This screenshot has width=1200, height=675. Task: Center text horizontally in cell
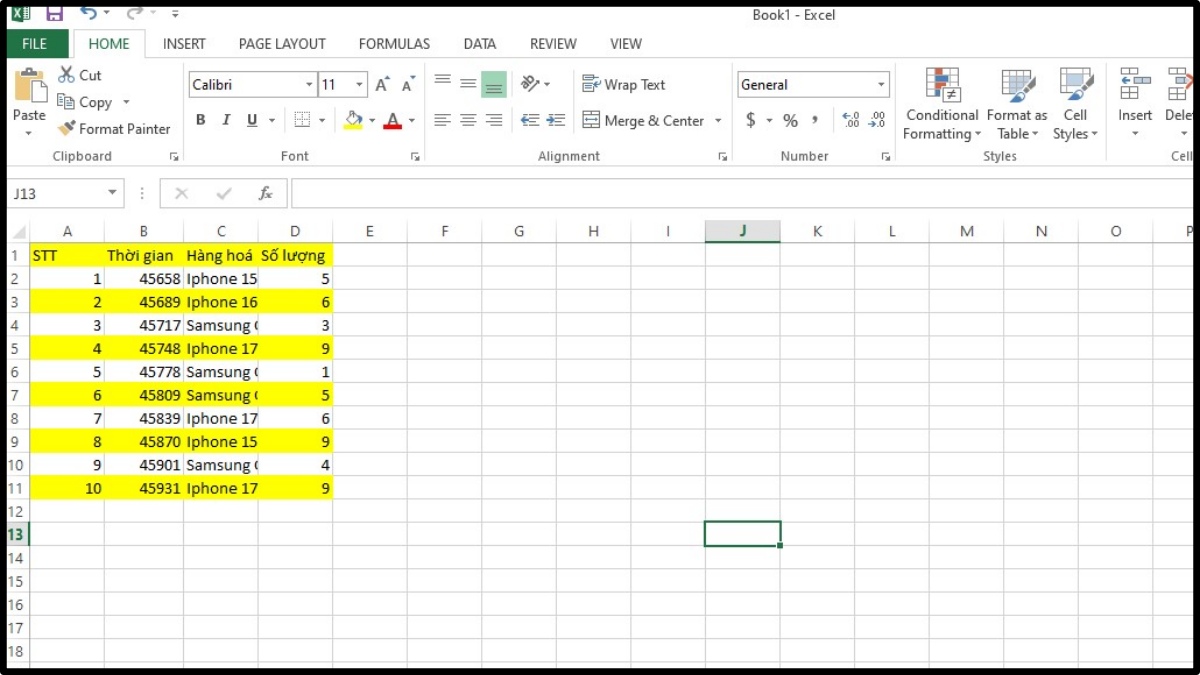[468, 120]
